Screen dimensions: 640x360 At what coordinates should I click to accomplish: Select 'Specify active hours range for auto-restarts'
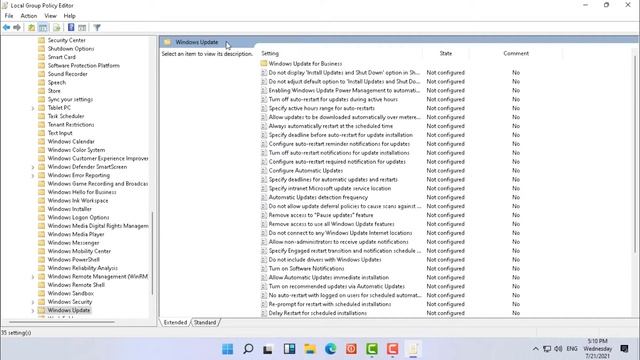coord(322,108)
